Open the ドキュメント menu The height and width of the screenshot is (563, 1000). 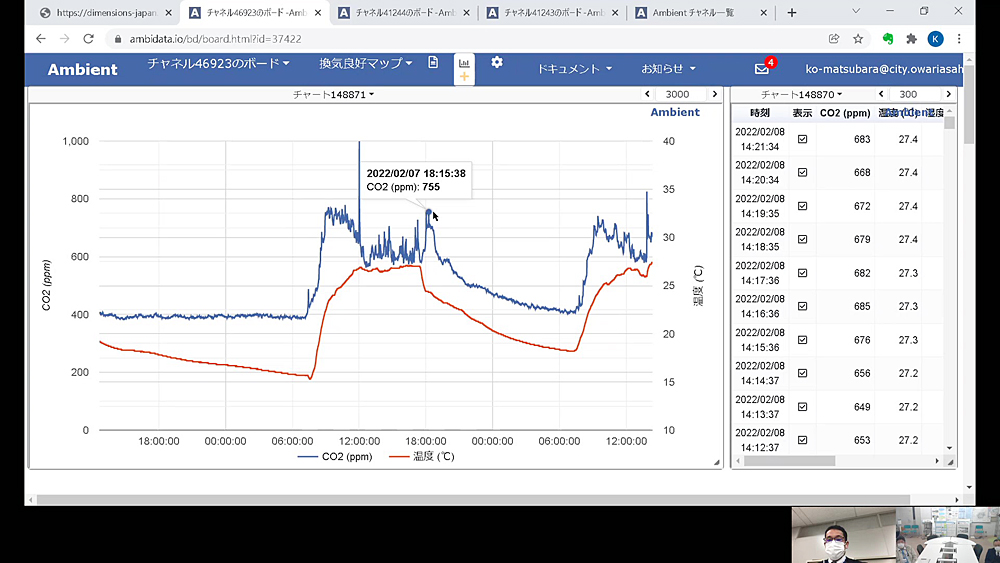[574, 69]
